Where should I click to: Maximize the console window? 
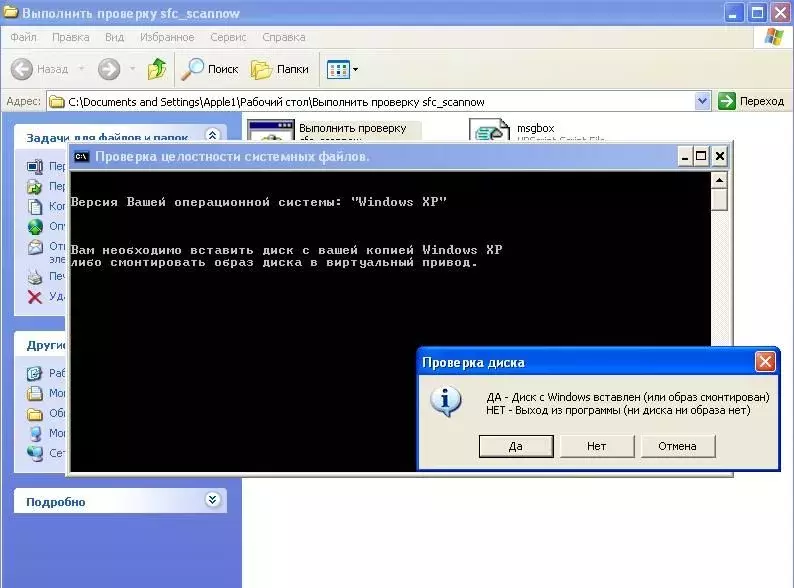click(x=701, y=156)
